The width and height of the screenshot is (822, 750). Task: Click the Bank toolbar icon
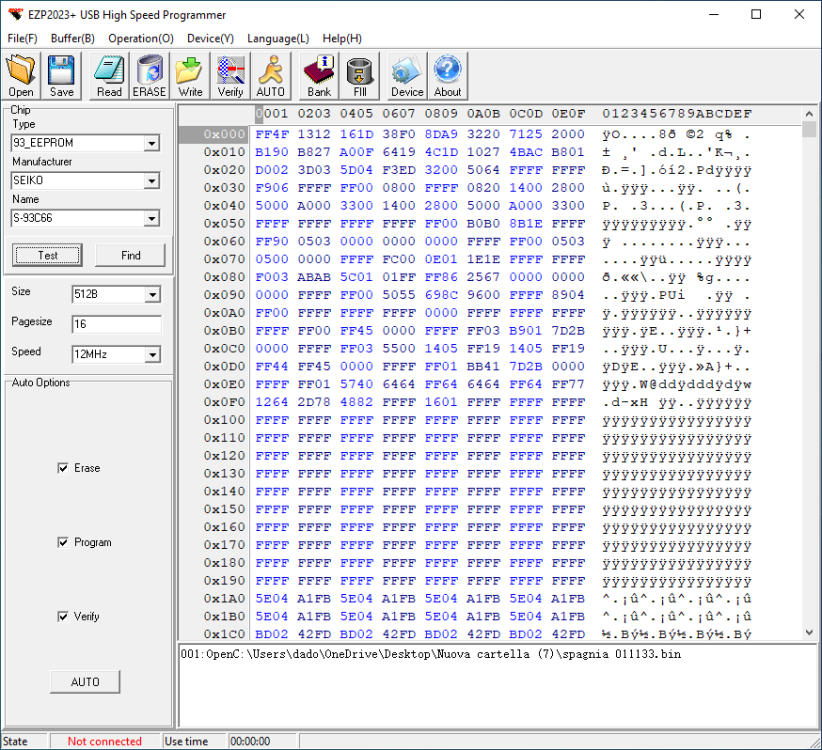[x=318, y=76]
